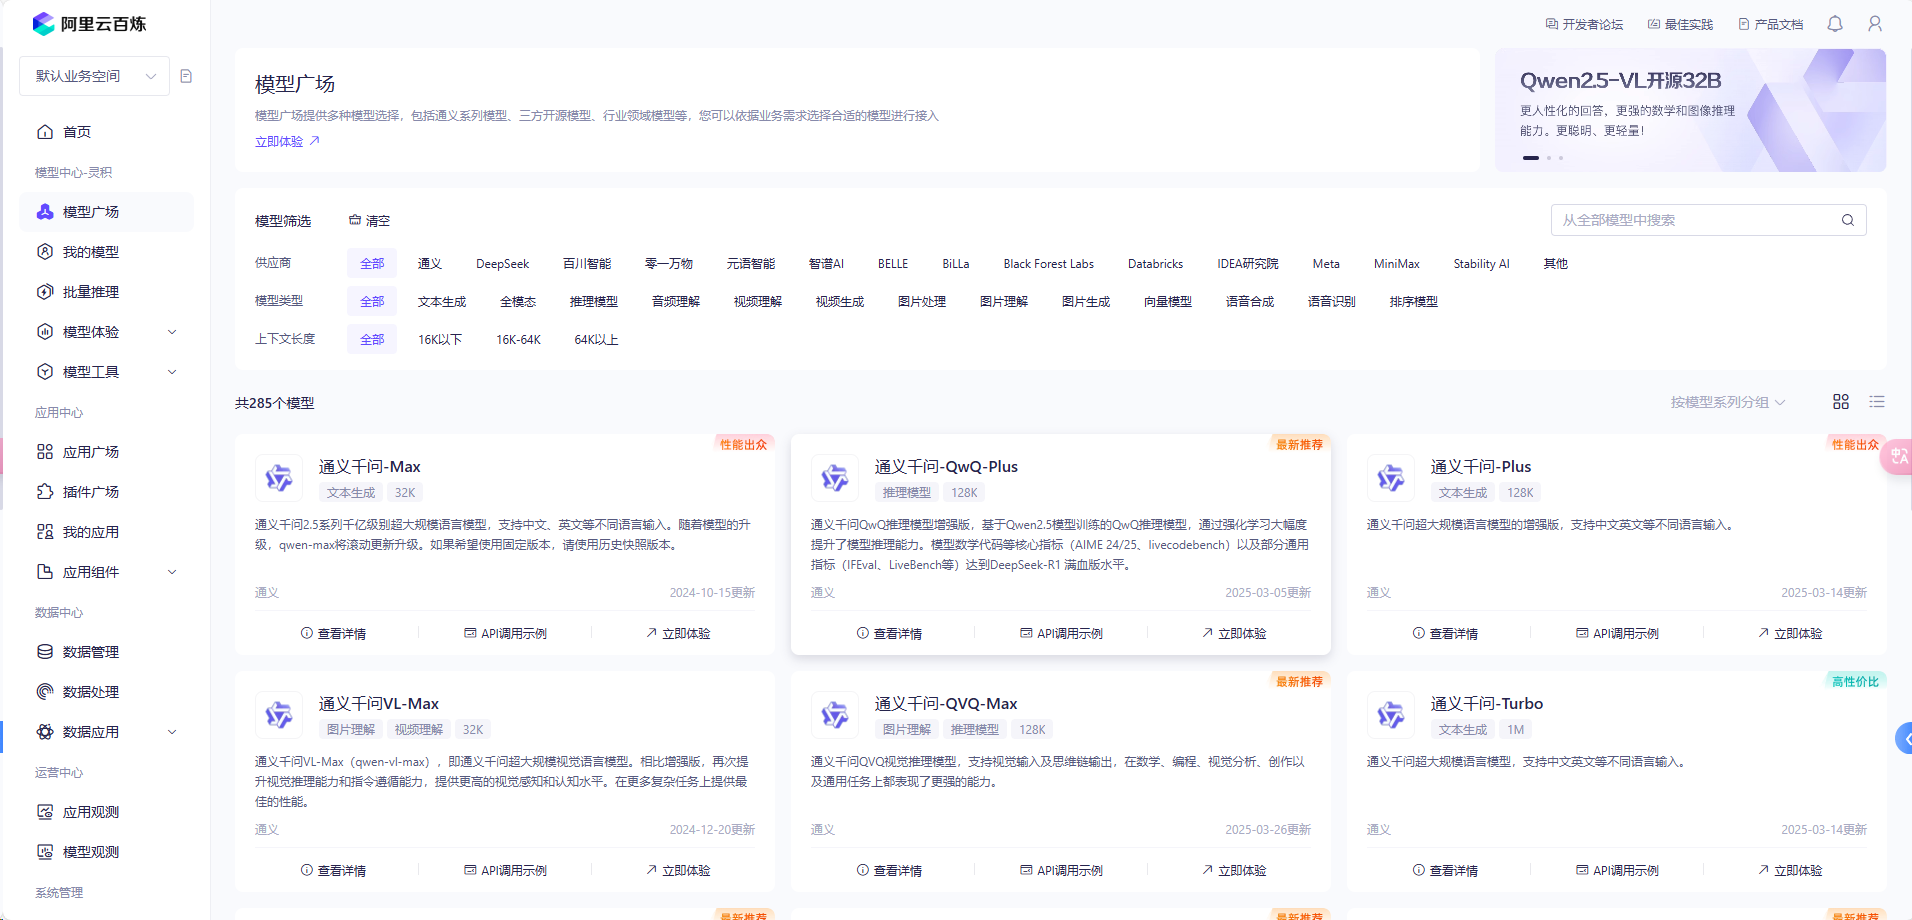Select context length 64K以上
Viewport: 1912px width, 920px height.
coord(596,340)
